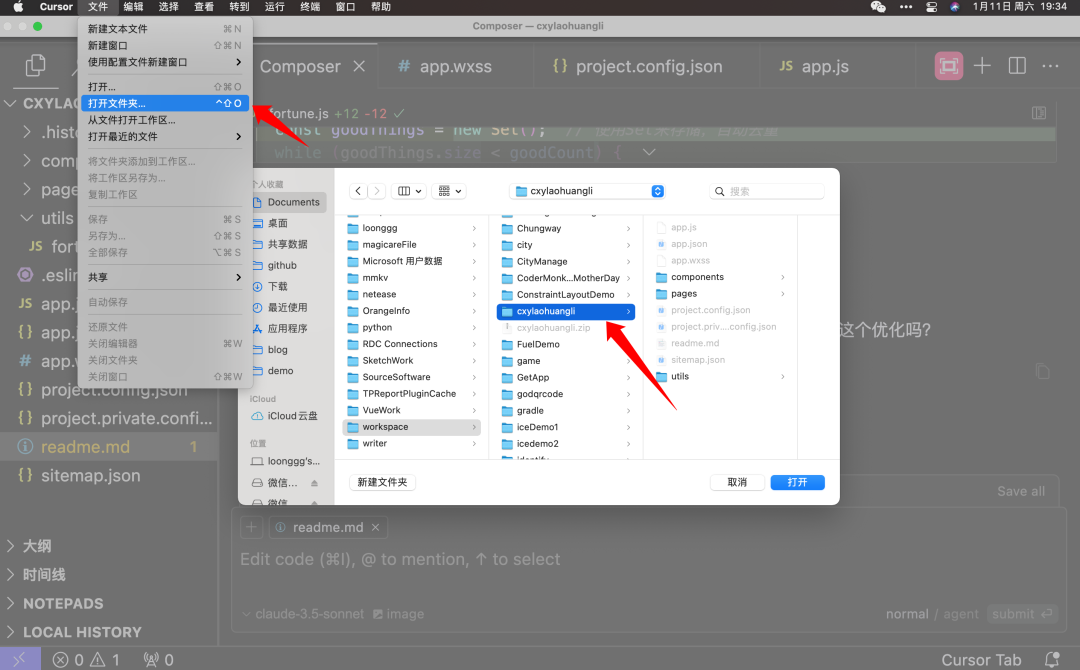The width and height of the screenshot is (1080, 670).
Task: Split the editor with split icon
Action: 1017,66
